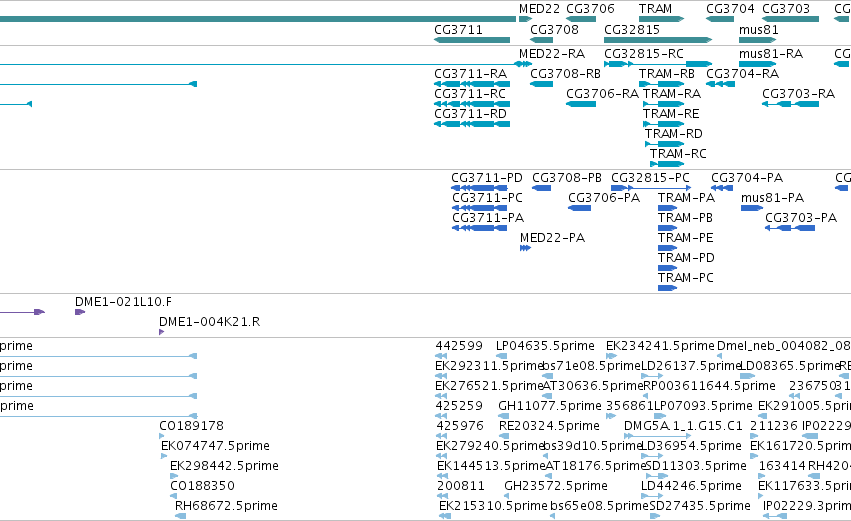Click the RH68672.5prime EST label

pos(226,506)
